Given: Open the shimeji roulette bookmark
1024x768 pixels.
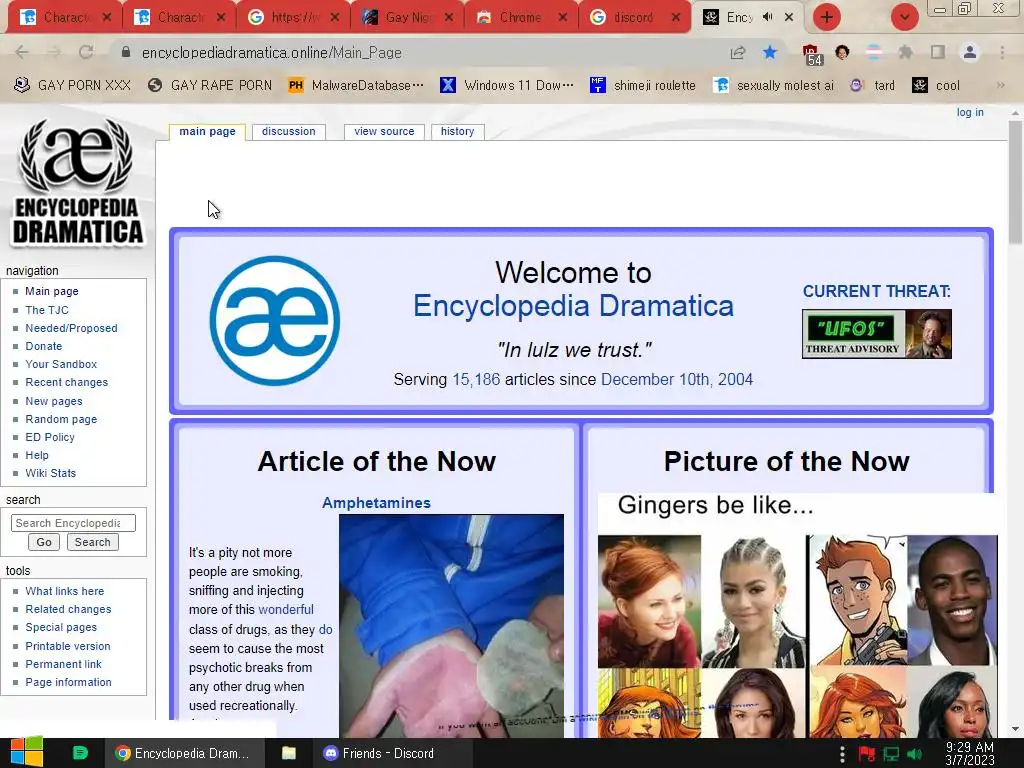Looking at the screenshot, I should click(x=643, y=85).
